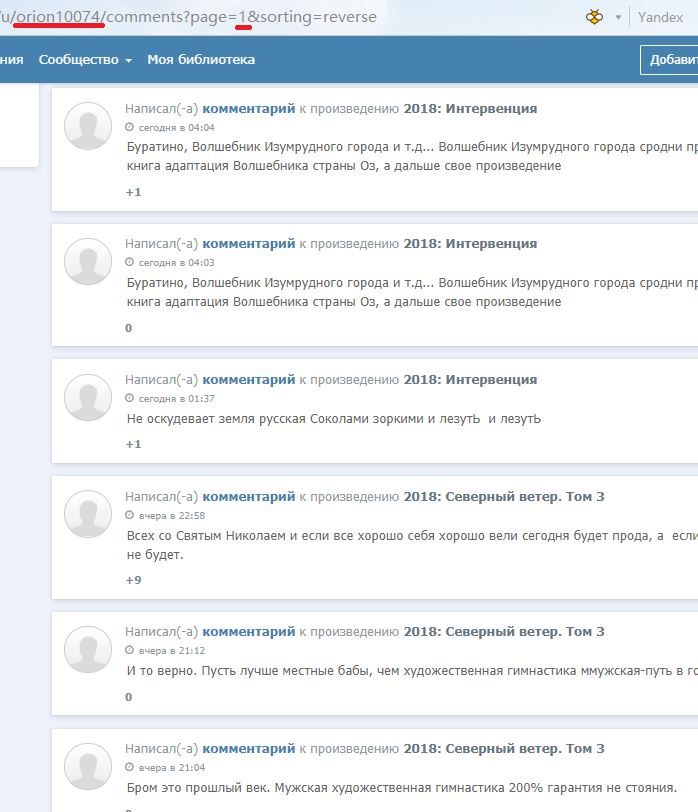Click the avatar of the 01:37 comment
698x812 pixels.
pos(88,398)
